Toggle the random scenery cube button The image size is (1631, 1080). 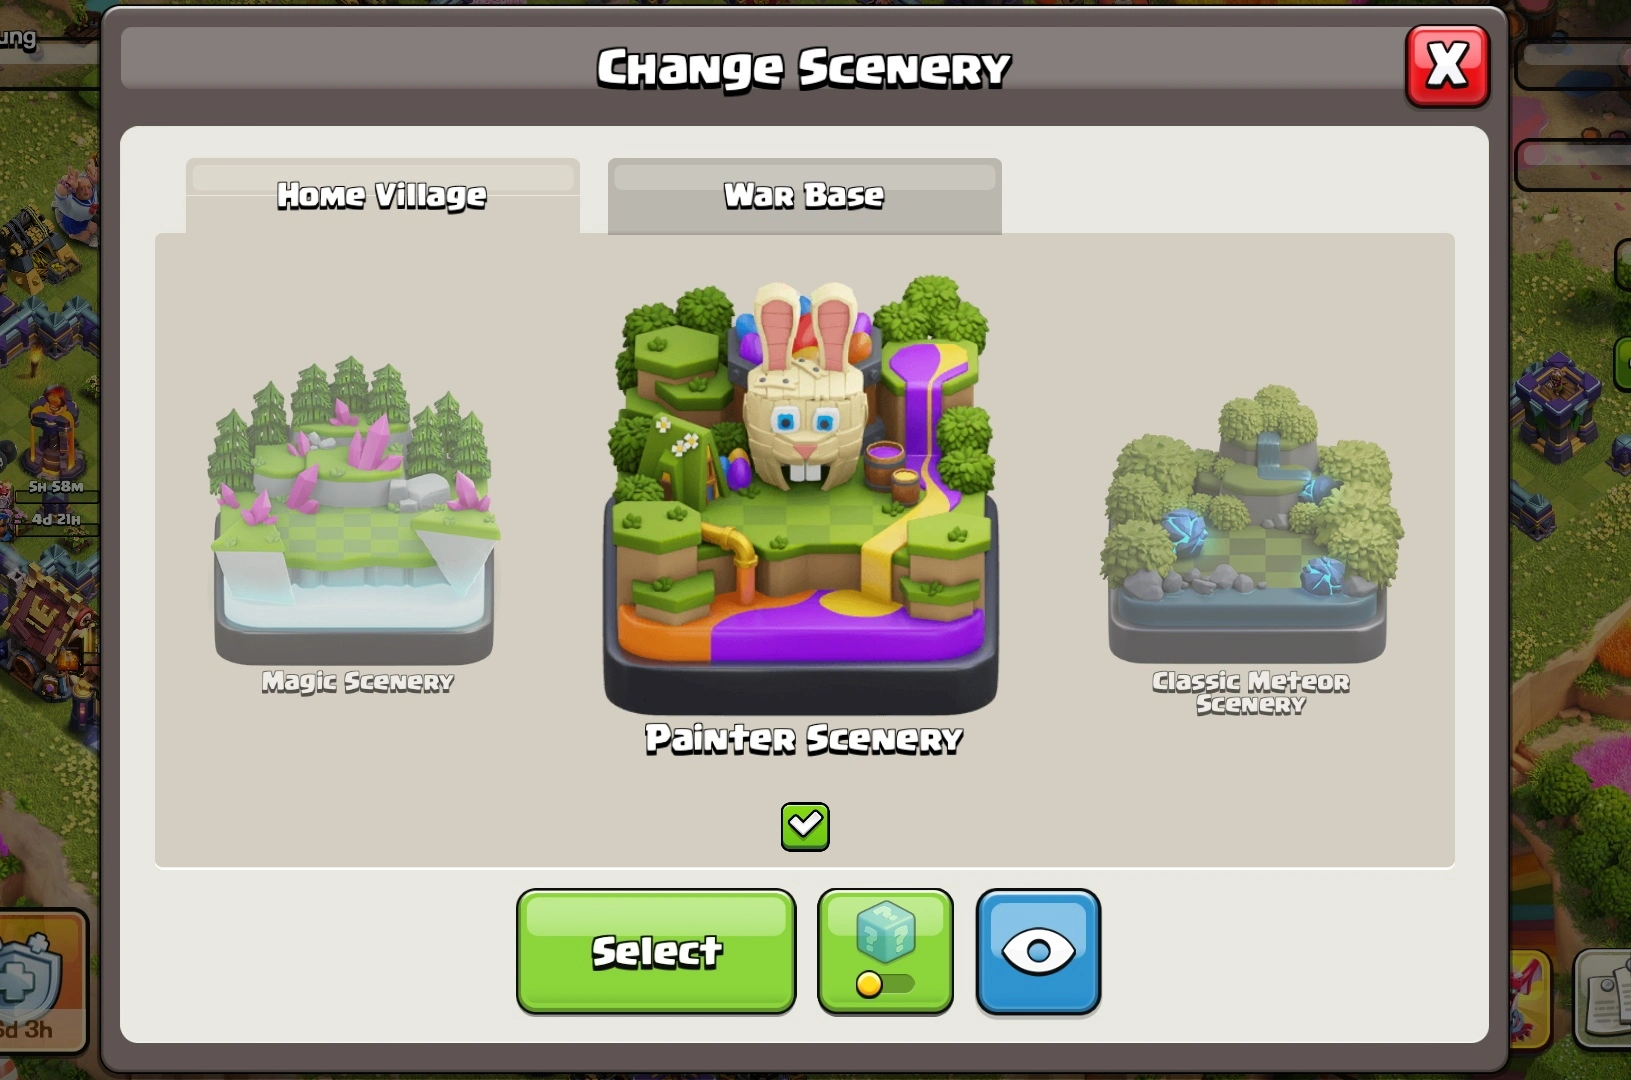[885, 951]
